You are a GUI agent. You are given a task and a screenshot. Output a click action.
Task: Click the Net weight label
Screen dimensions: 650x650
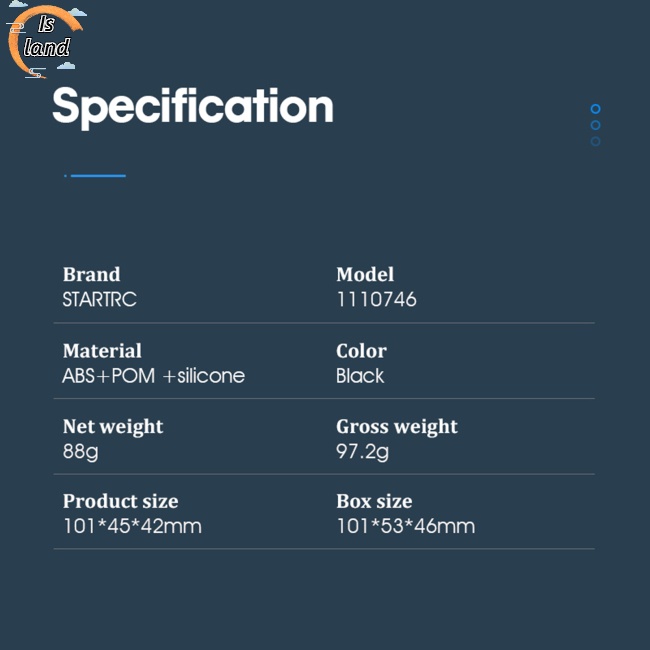pos(113,426)
